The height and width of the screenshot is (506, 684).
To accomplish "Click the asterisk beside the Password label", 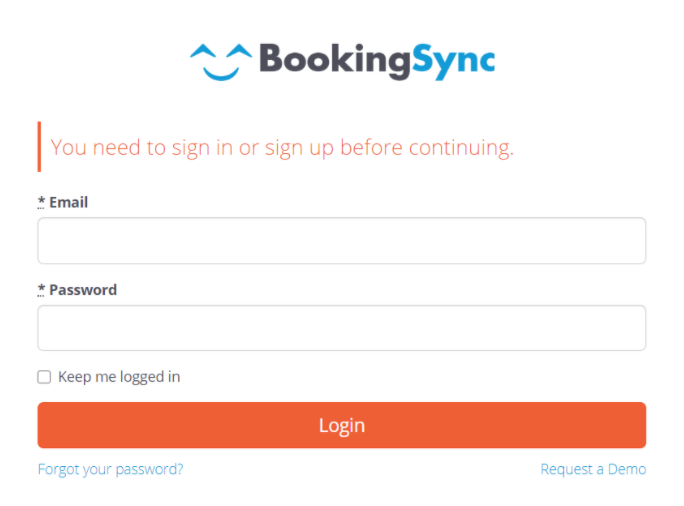I will [41, 290].
